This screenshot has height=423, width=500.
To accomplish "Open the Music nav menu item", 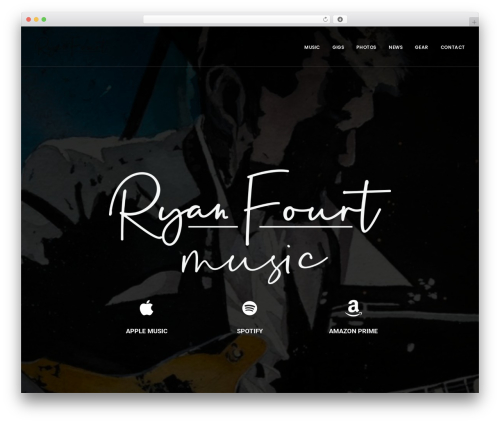I will 312,47.
